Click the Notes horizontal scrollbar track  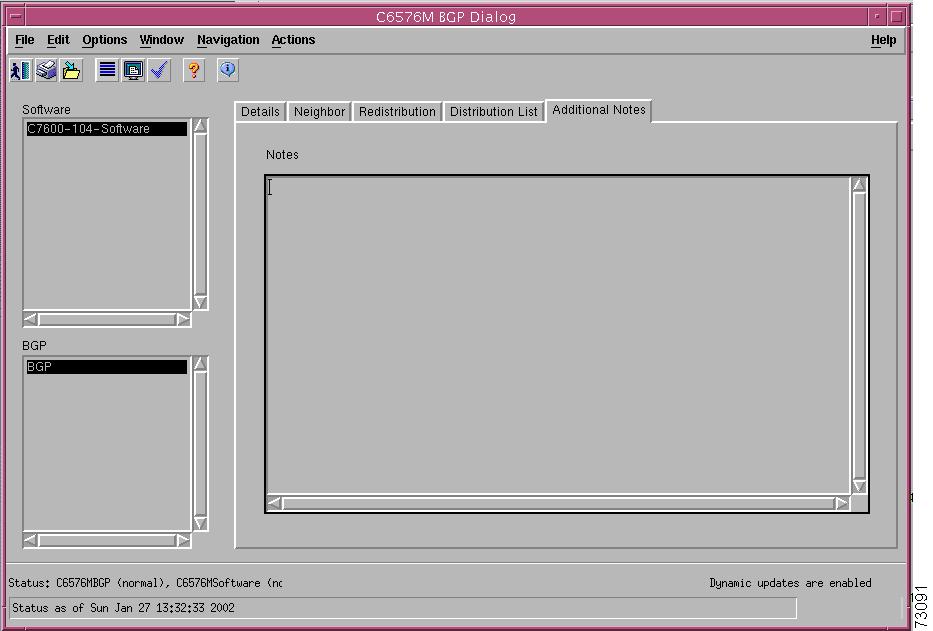coord(558,503)
